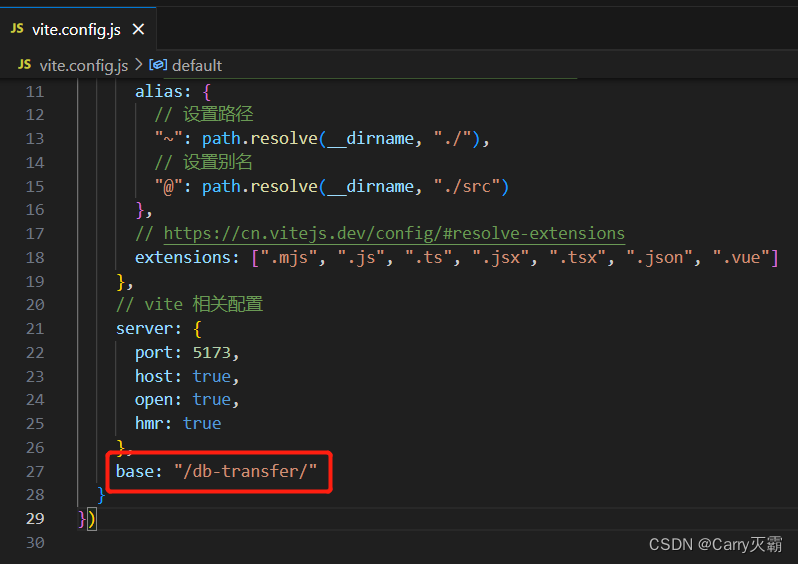Click the 'server' property name
Screen dimensions: 798x564
145,329
